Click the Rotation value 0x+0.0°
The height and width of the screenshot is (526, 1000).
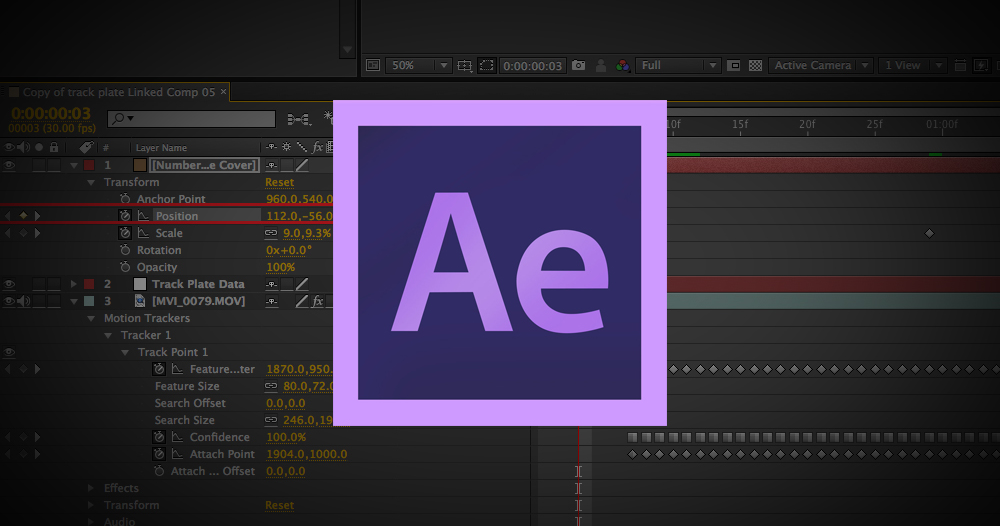point(289,250)
